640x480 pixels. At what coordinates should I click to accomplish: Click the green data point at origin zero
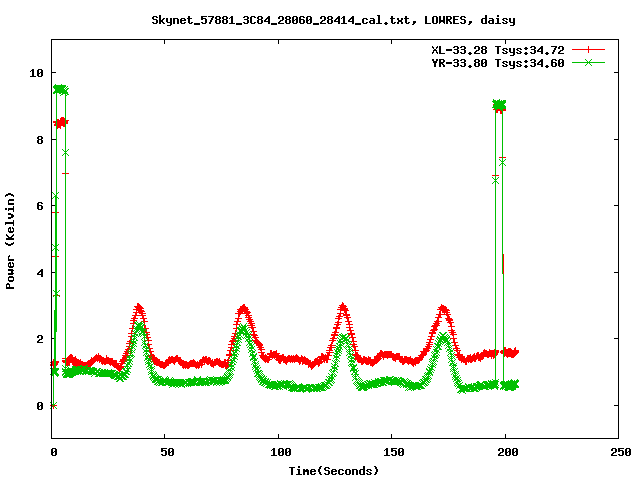point(53,406)
